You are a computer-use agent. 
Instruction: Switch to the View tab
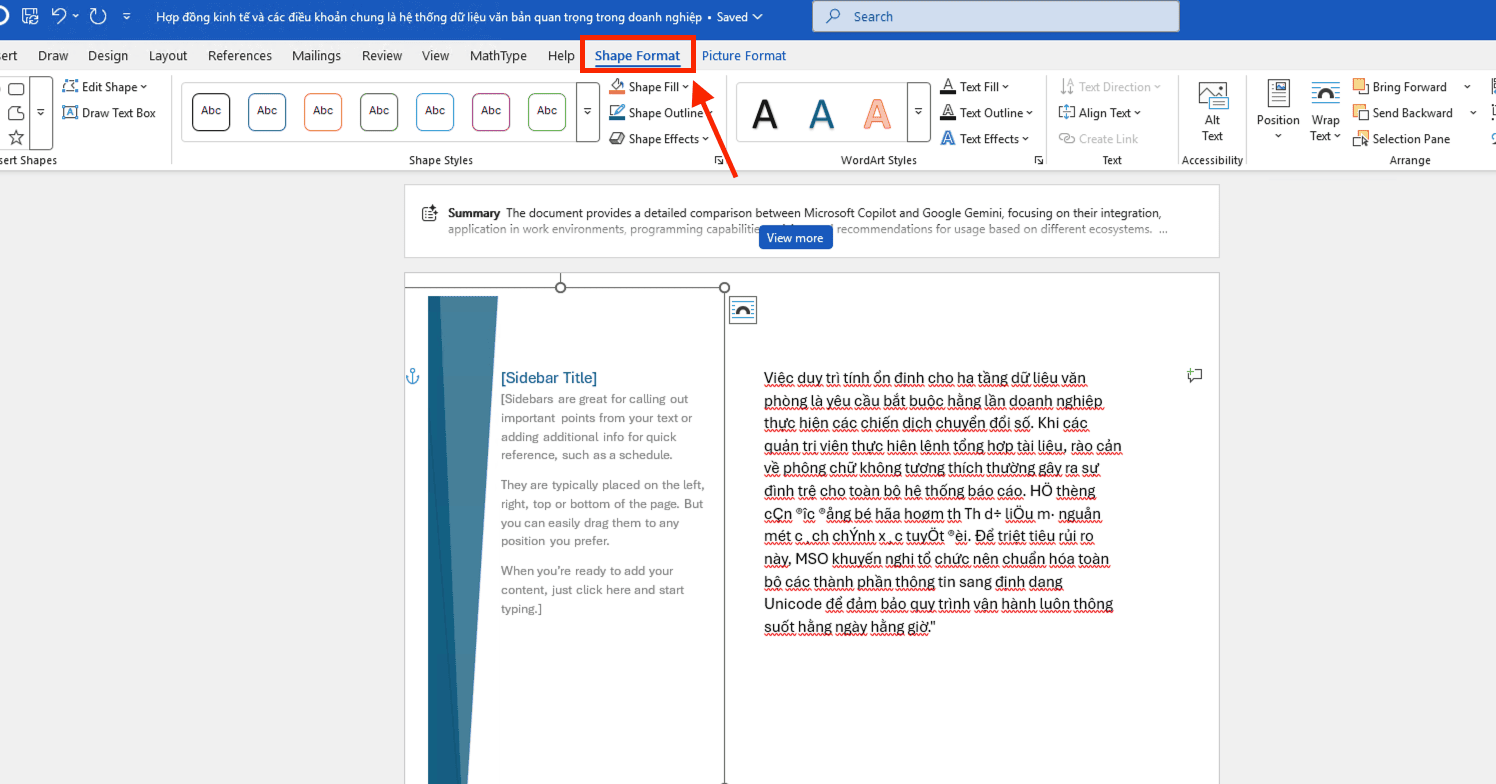436,56
